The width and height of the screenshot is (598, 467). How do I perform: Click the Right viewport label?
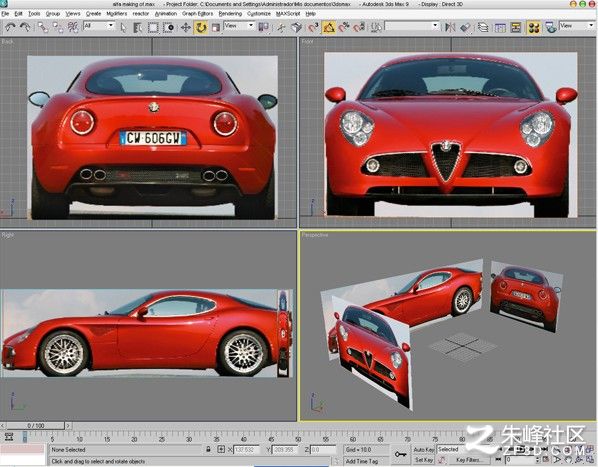8,235
